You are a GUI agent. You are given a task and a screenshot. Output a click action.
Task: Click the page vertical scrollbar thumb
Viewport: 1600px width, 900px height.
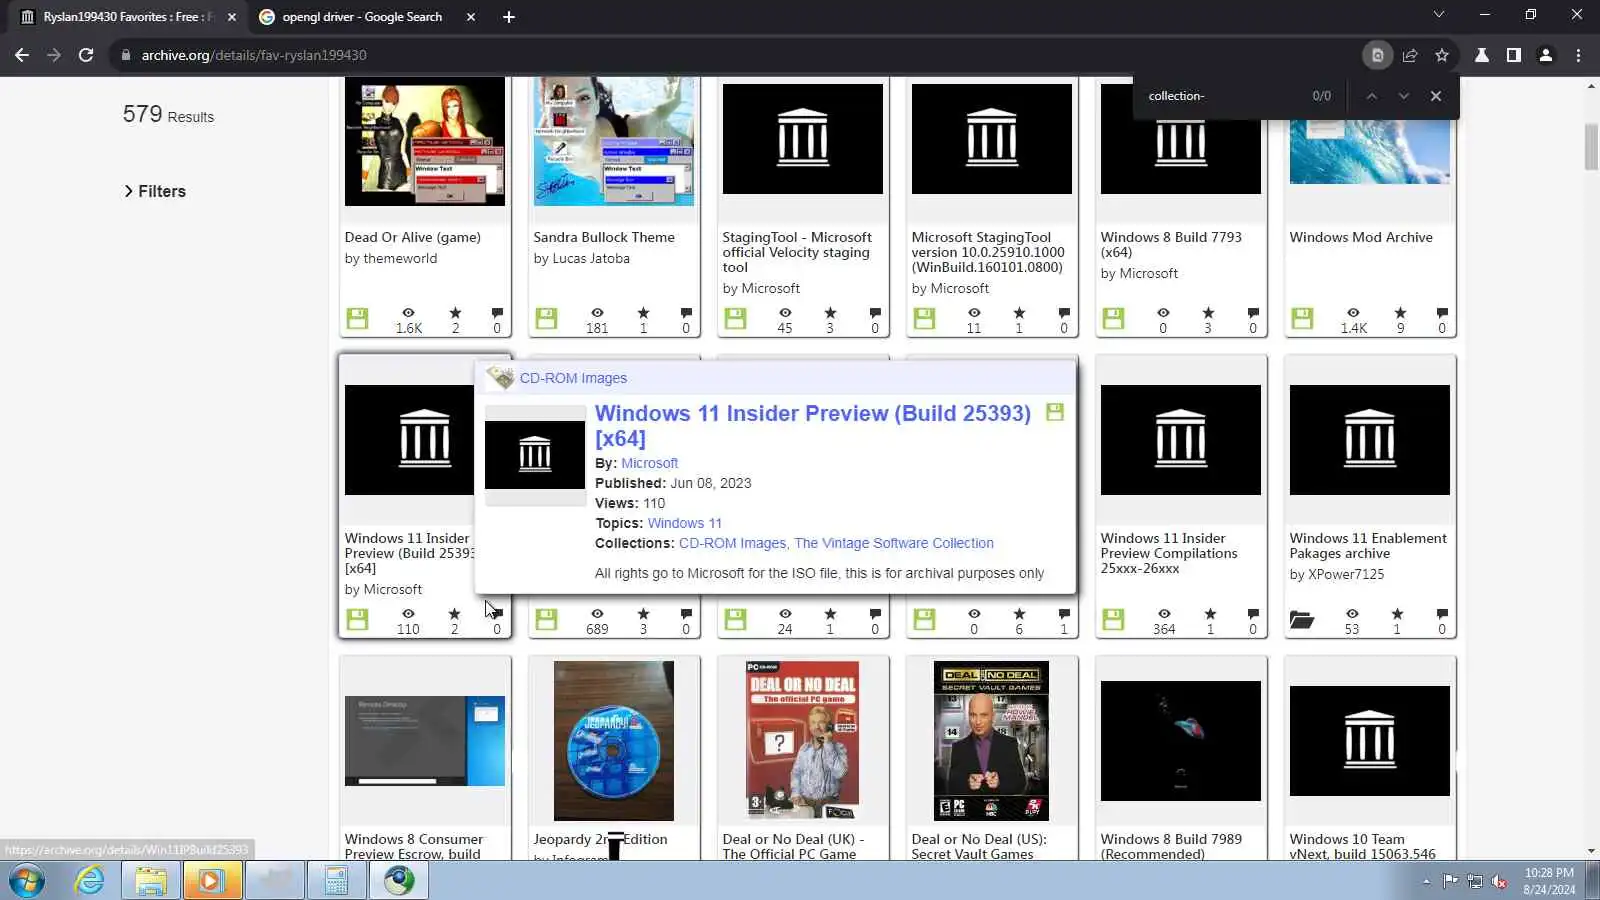click(x=1591, y=147)
